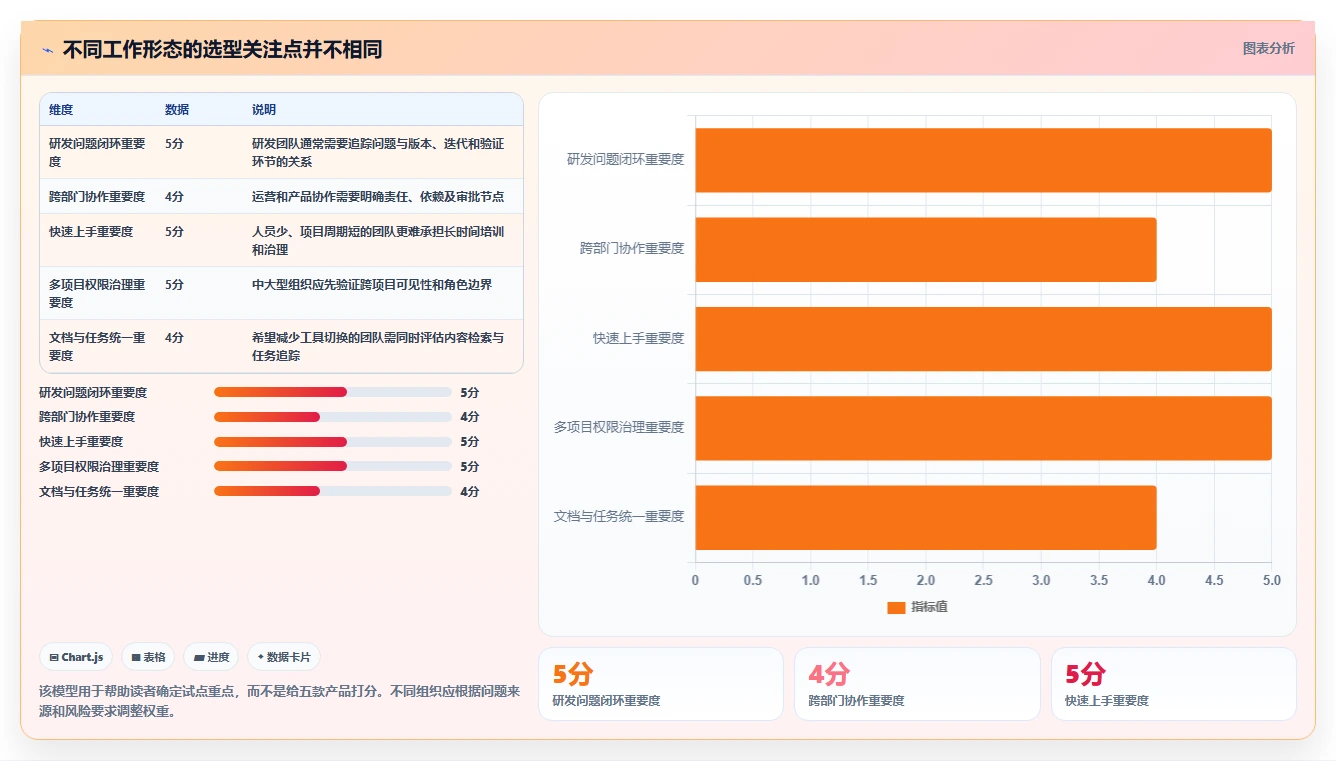Select the 数据卡片 tag chip

point(284,657)
